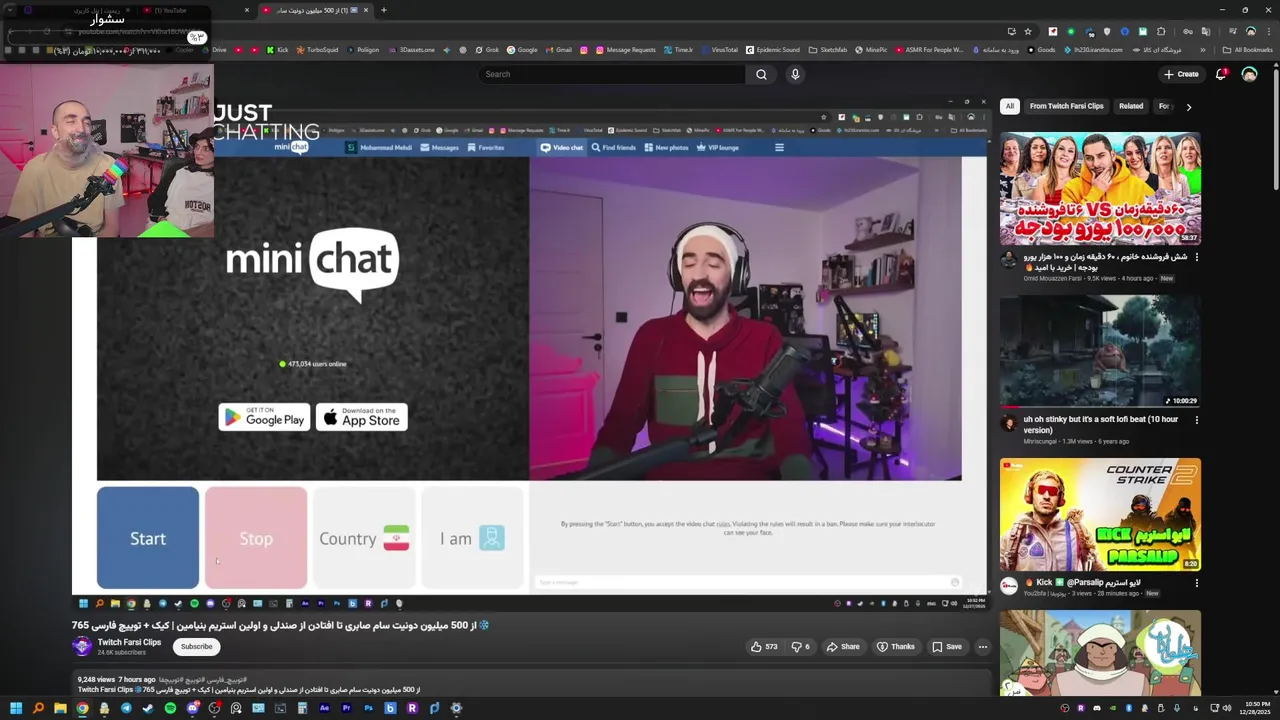Open the uh oh stinky lofi thumbnail
The height and width of the screenshot is (720, 1280).
click(x=1100, y=351)
